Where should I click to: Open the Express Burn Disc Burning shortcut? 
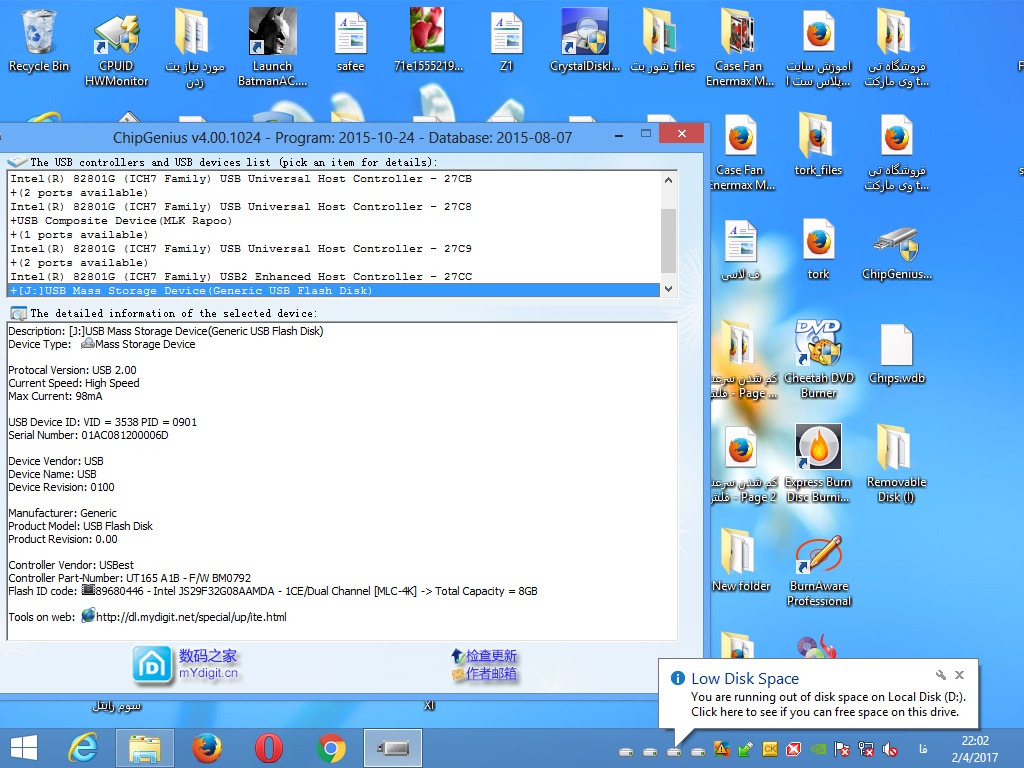[818, 462]
